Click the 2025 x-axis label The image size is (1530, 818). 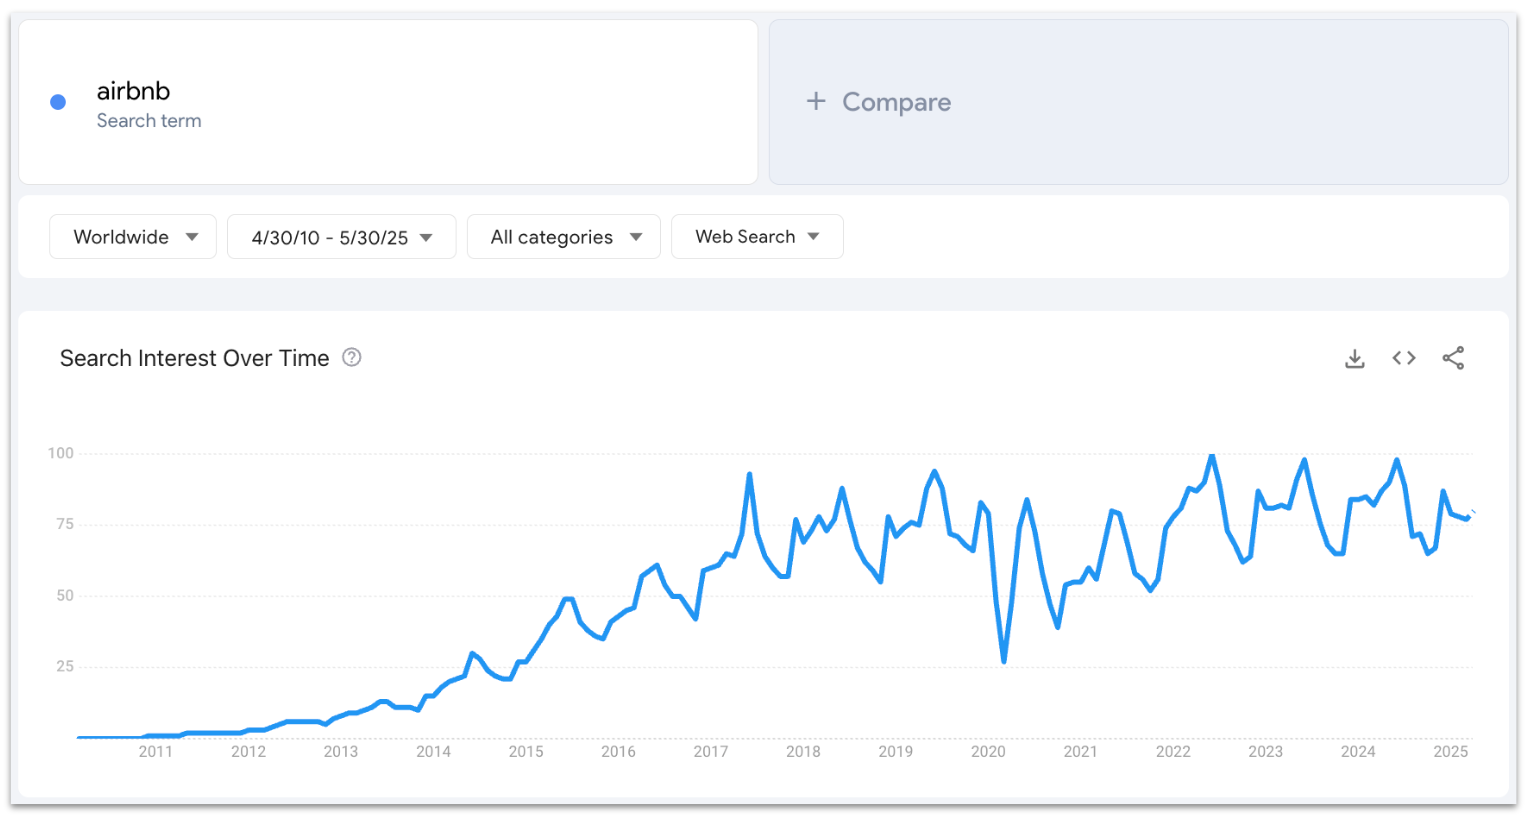pos(1451,752)
